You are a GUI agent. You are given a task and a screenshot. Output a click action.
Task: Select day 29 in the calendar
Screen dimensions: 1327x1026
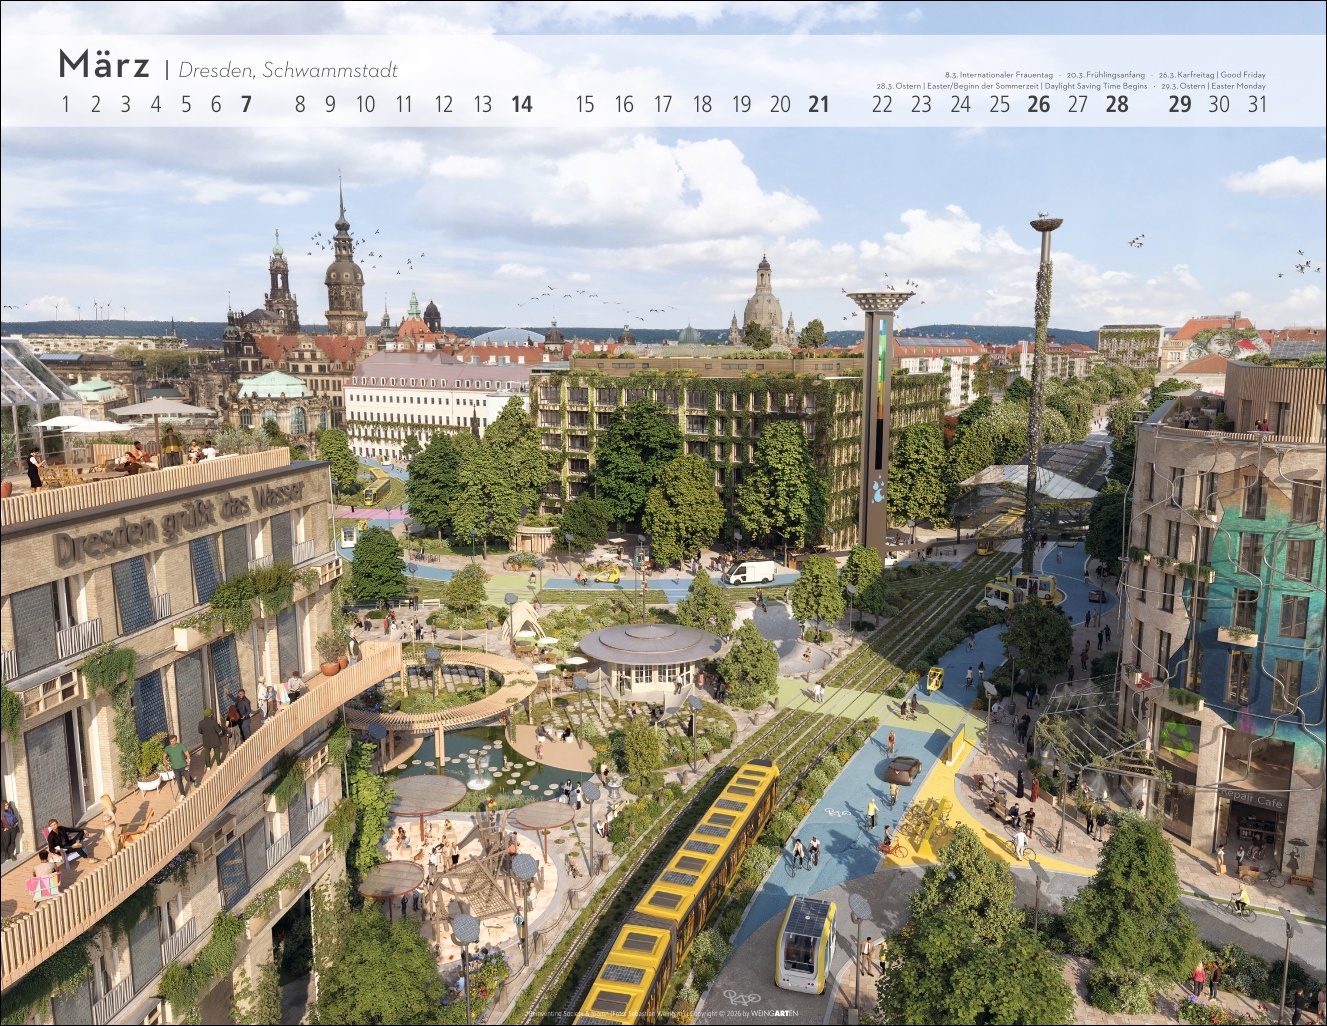(1180, 104)
